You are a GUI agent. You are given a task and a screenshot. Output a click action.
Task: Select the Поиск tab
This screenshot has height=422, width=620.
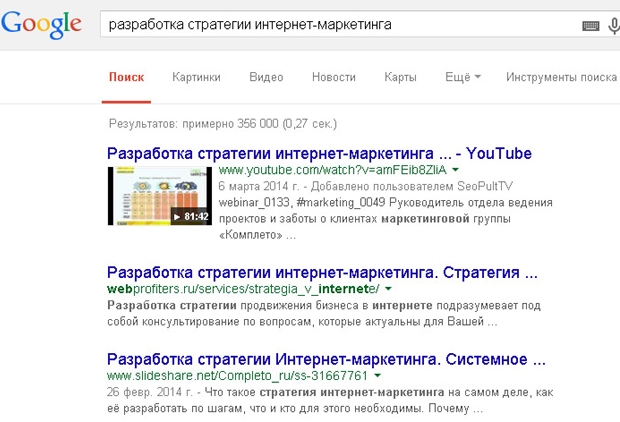pyautogui.click(x=127, y=77)
